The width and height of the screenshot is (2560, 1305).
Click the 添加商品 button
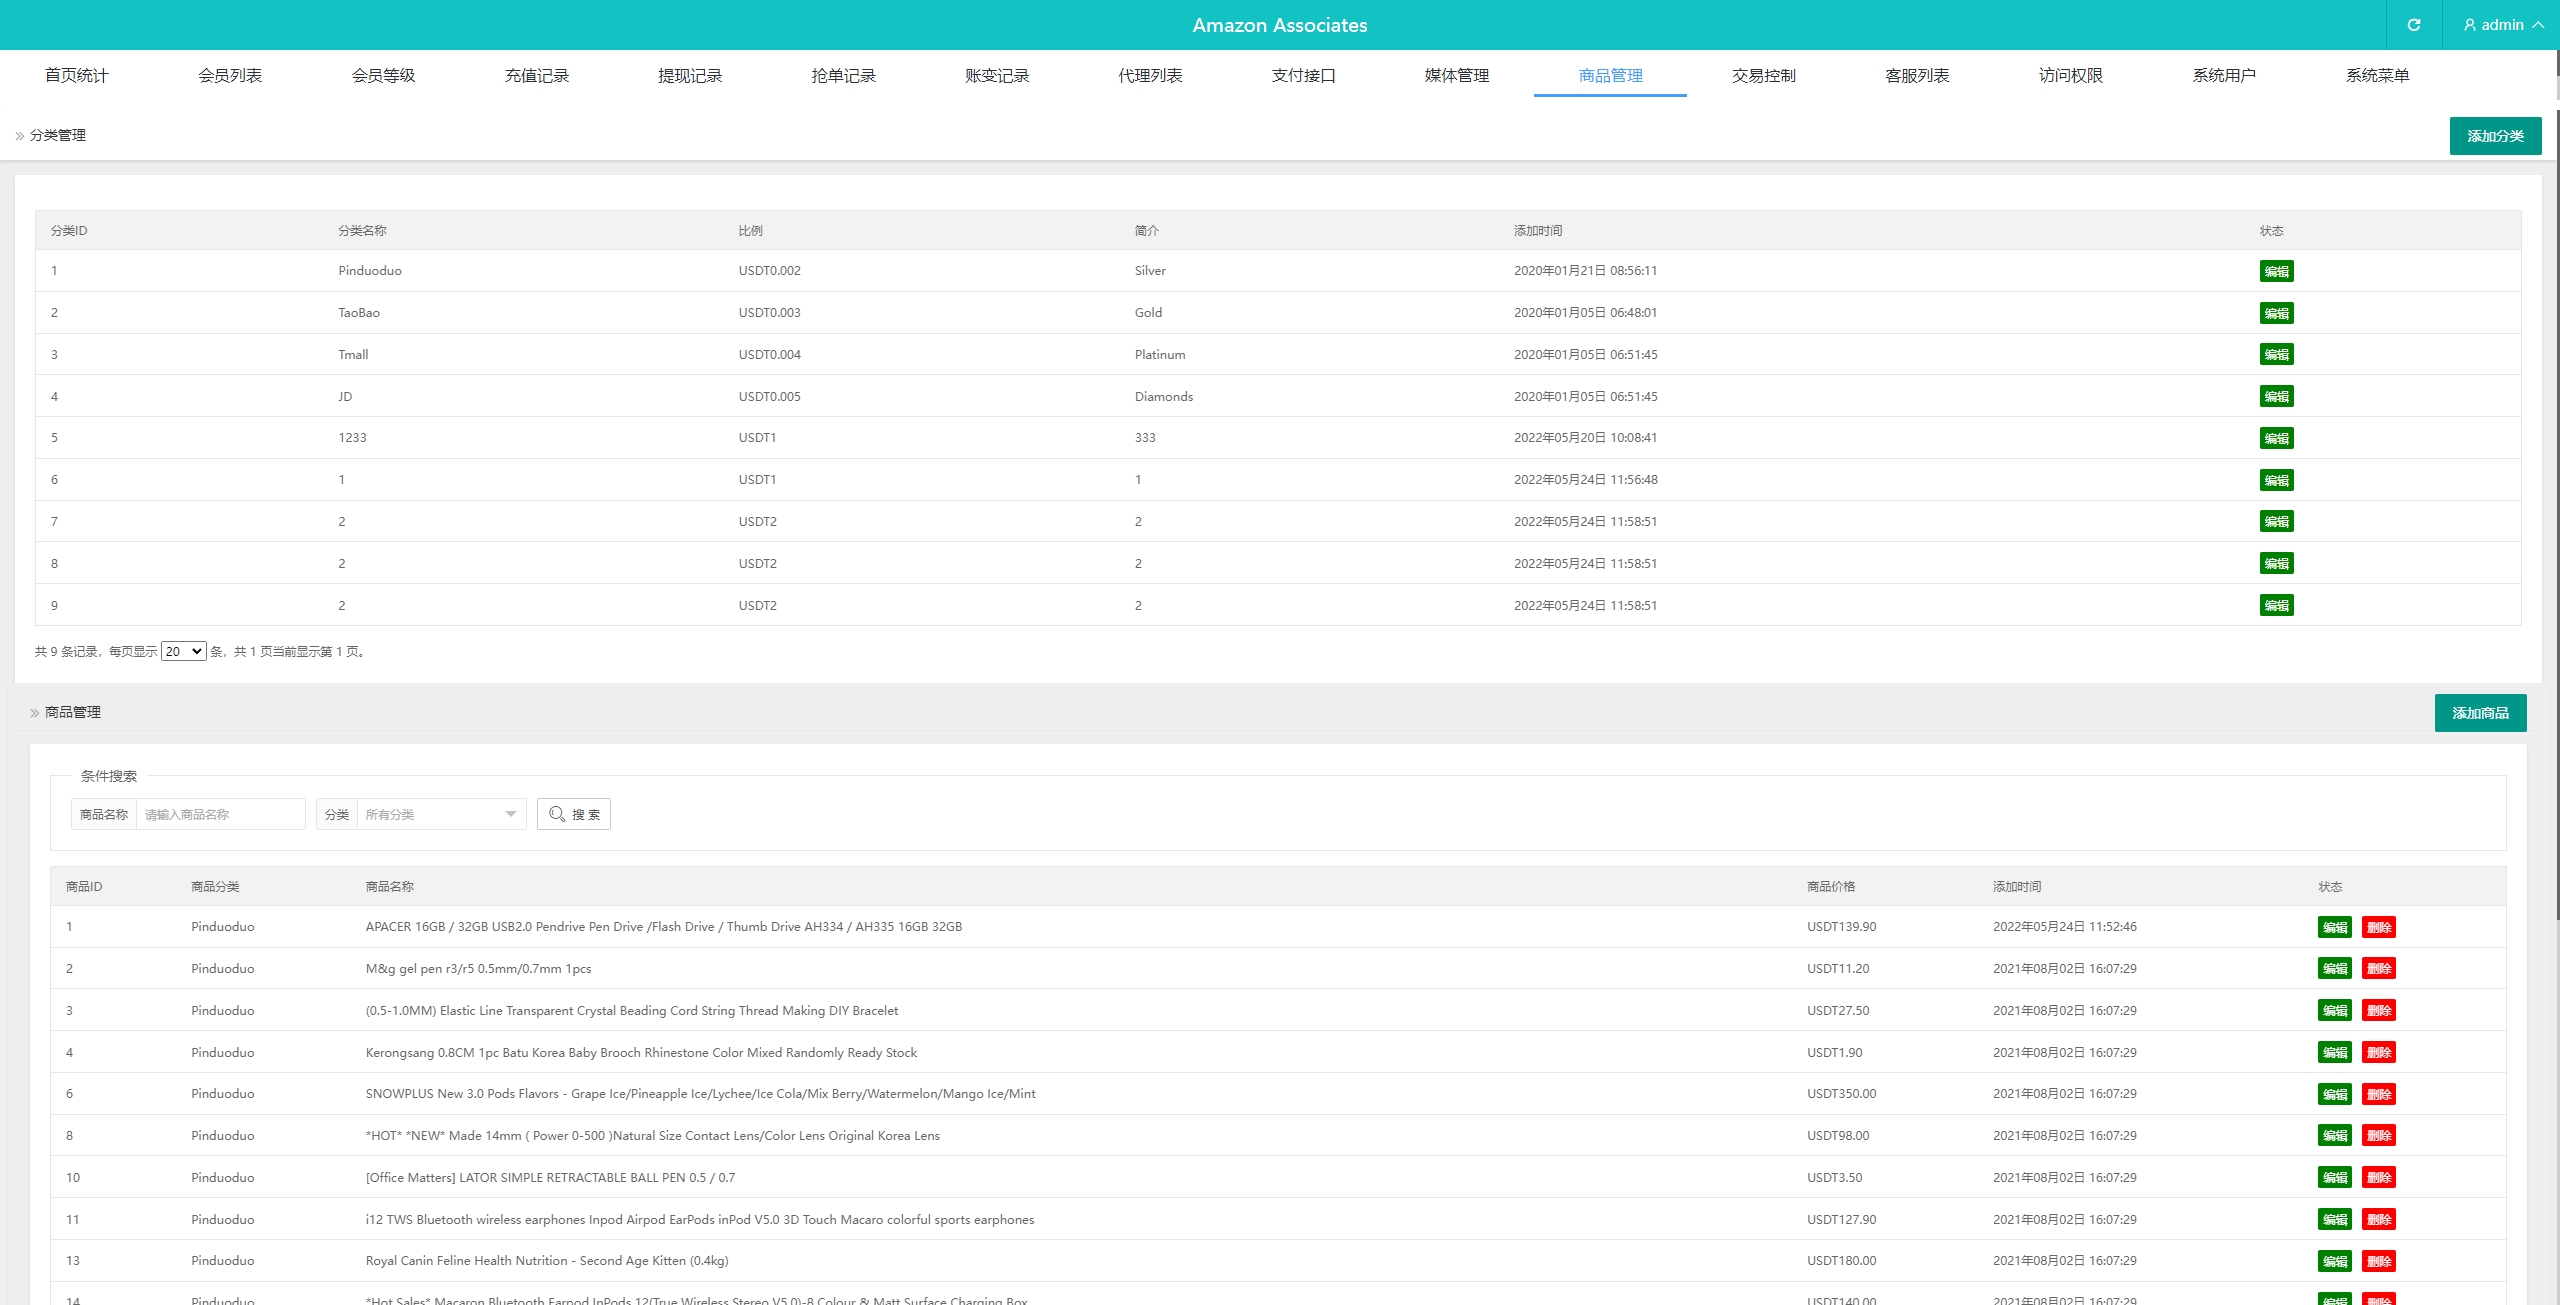point(2479,713)
